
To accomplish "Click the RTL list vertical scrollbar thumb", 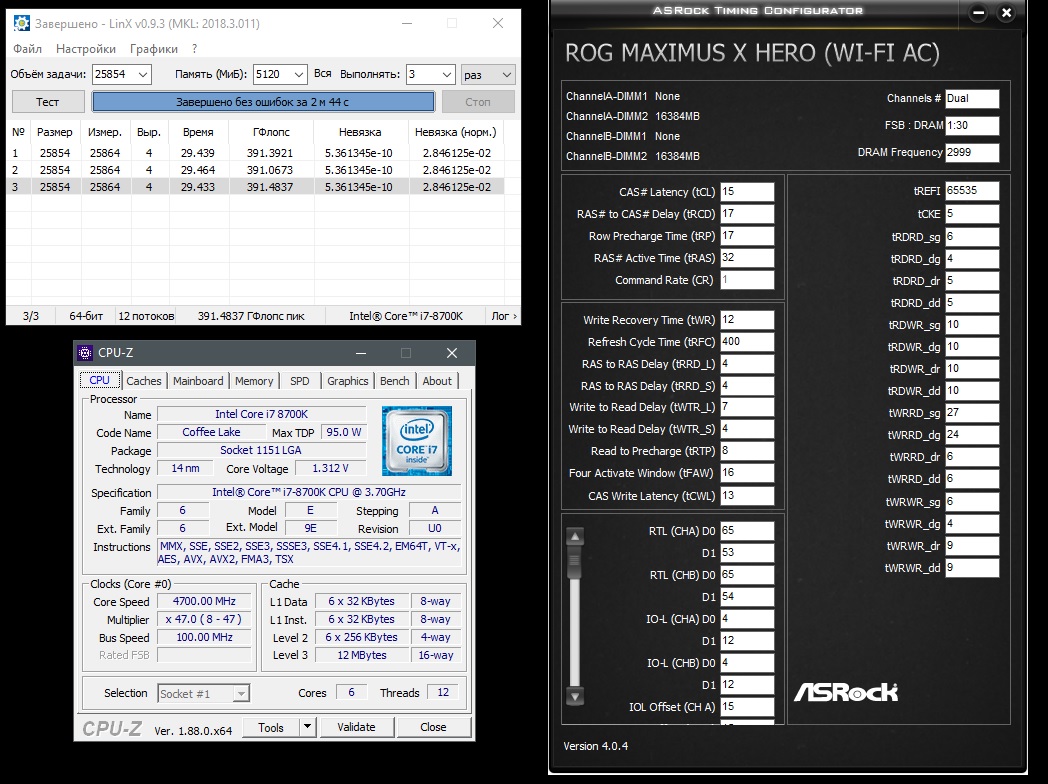I will pyautogui.click(x=574, y=563).
